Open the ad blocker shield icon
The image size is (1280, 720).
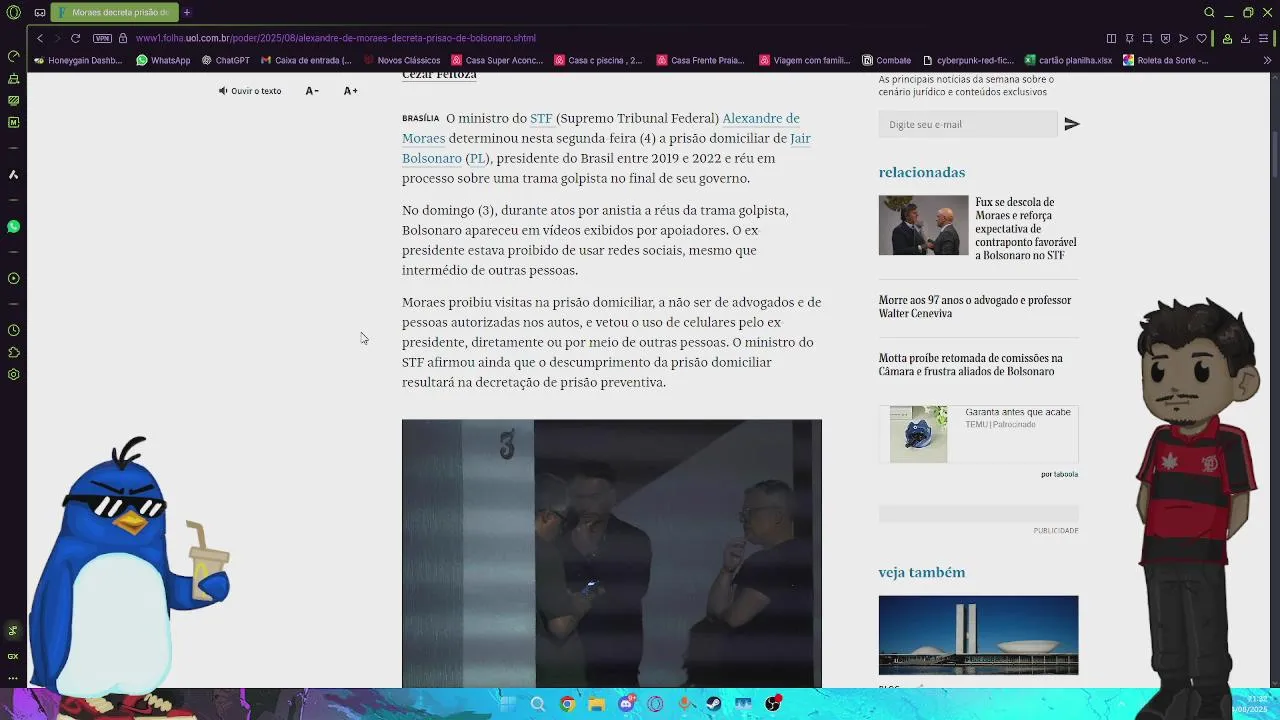[x=1165, y=38]
